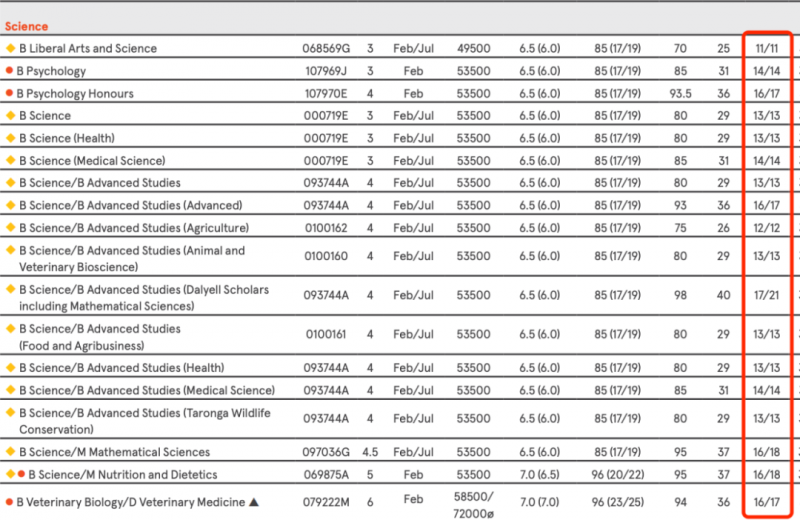Click the yellow diamond beside B Liberal Arts and Science

10,48
